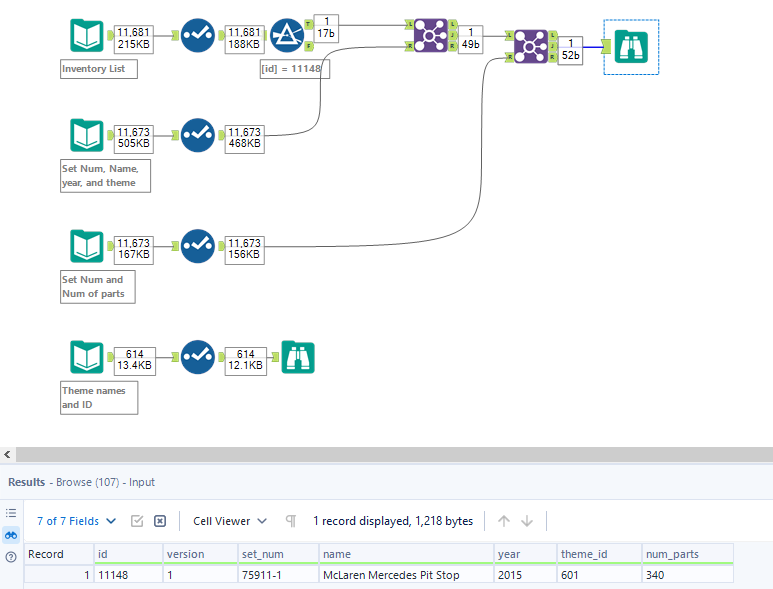The width and height of the screenshot is (773, 589).
Task: Click the 11,681 215KB connection label
Action: [134, 39]
